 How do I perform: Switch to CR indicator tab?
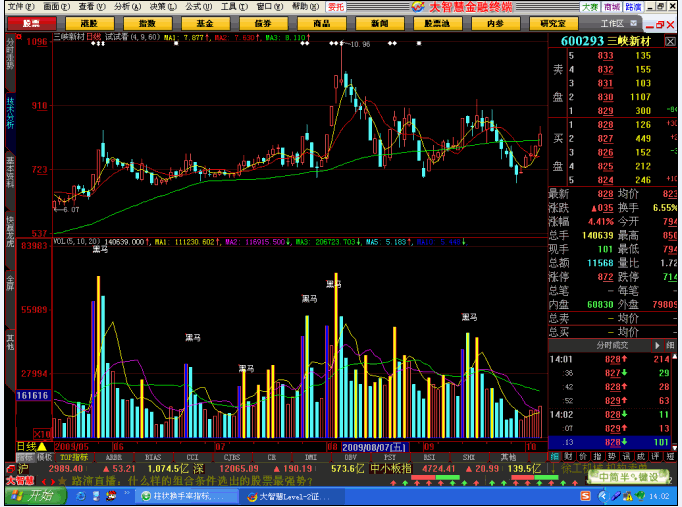coord(271,457)
